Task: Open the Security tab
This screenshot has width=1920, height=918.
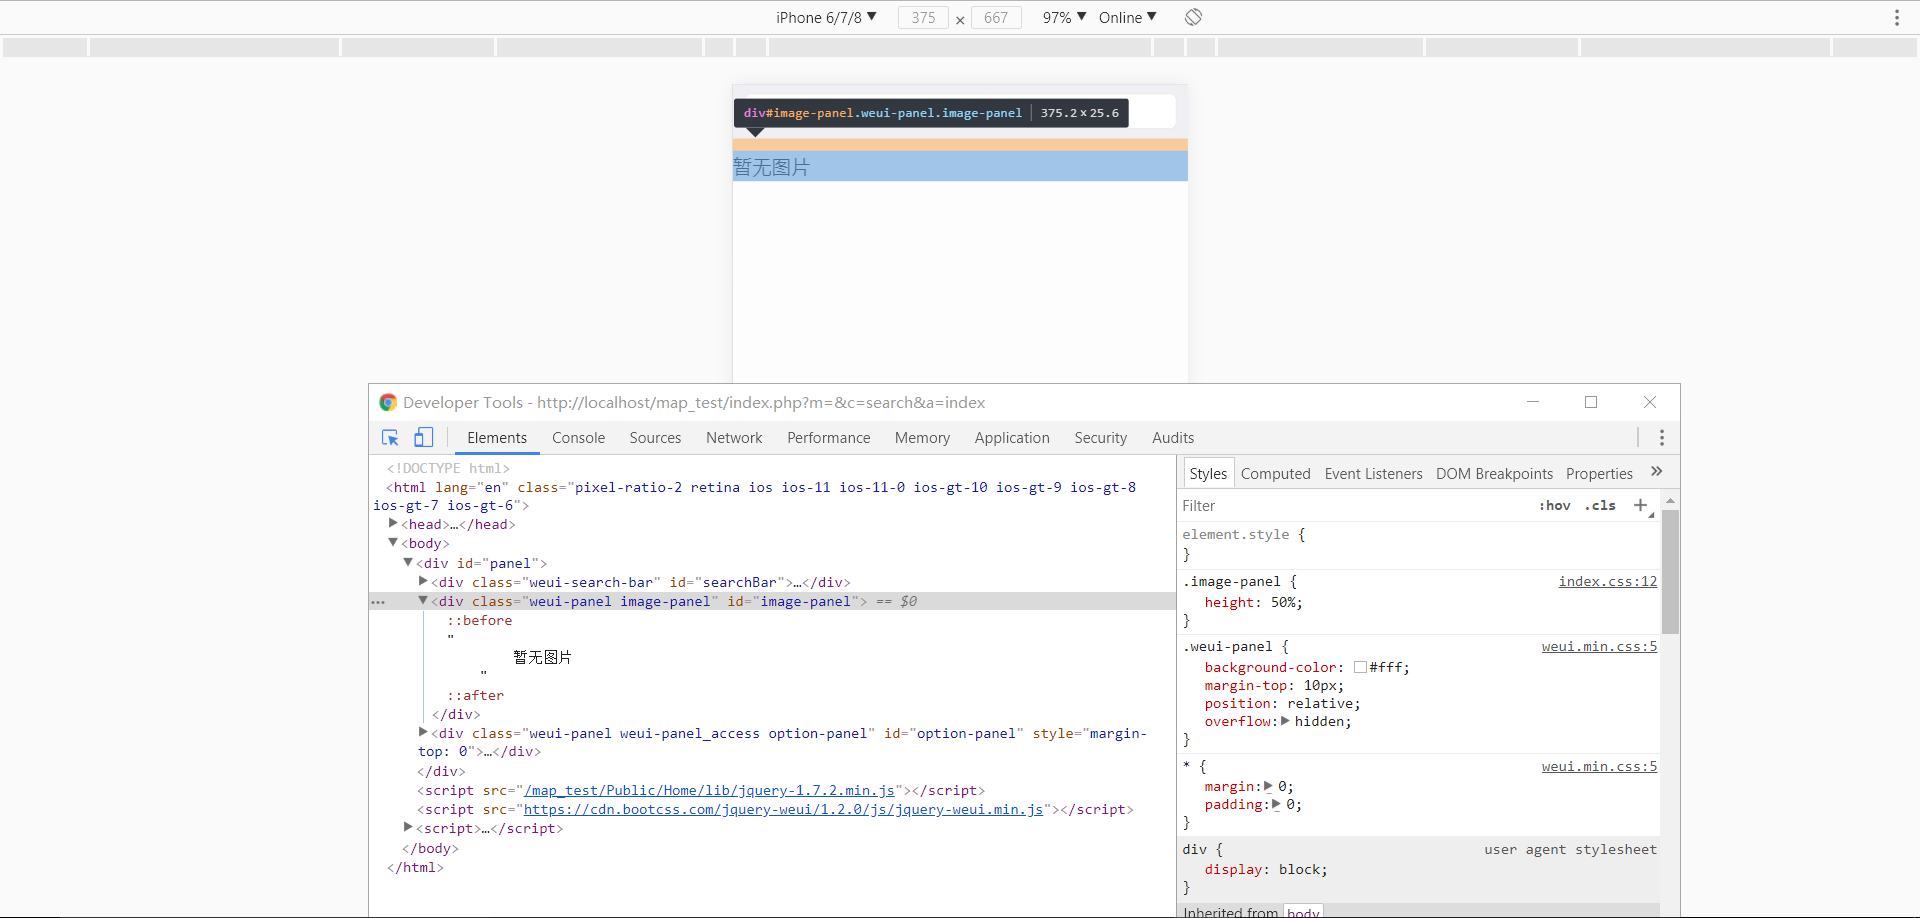Action: 1100,438
